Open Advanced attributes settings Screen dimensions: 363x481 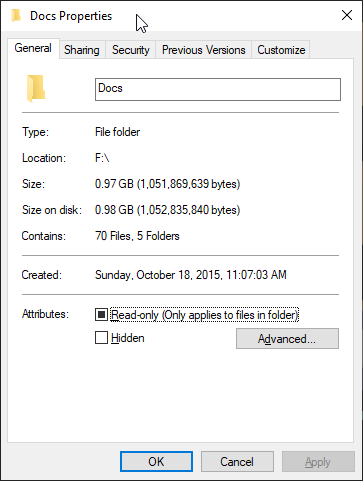point(287,339)
